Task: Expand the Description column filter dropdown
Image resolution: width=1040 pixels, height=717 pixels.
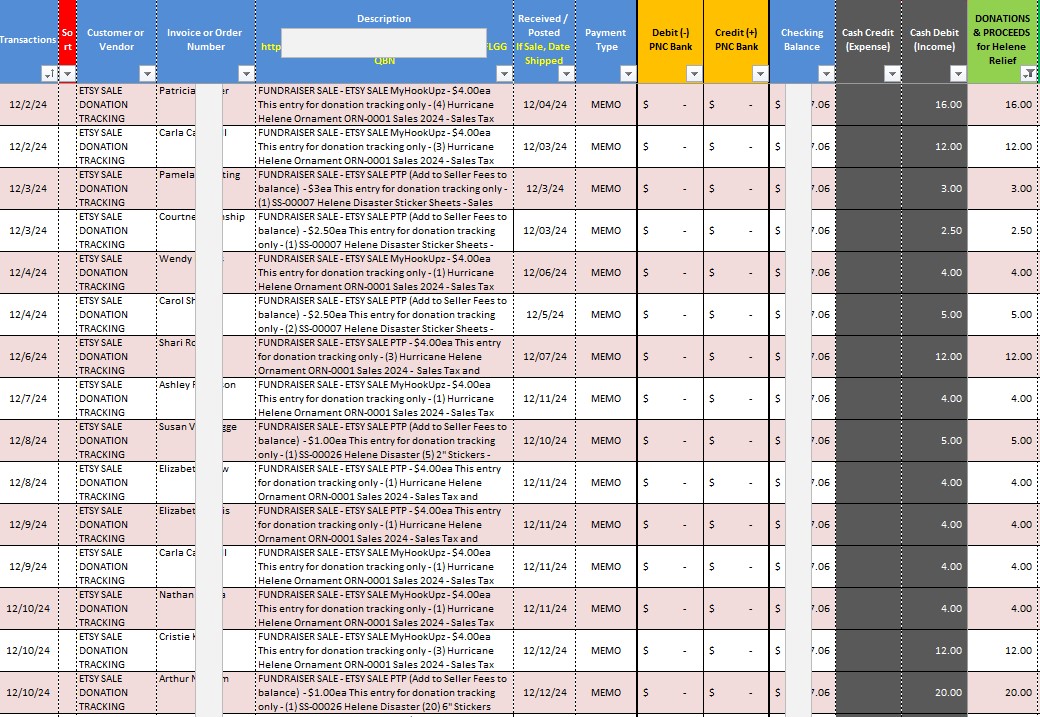Action: tap(504, 74)
